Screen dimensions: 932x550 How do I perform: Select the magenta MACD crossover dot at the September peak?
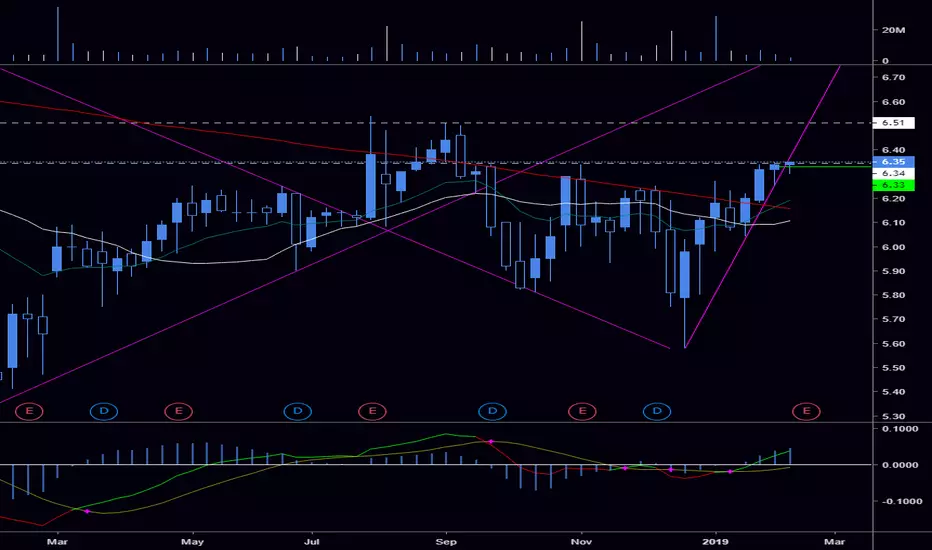491,442
